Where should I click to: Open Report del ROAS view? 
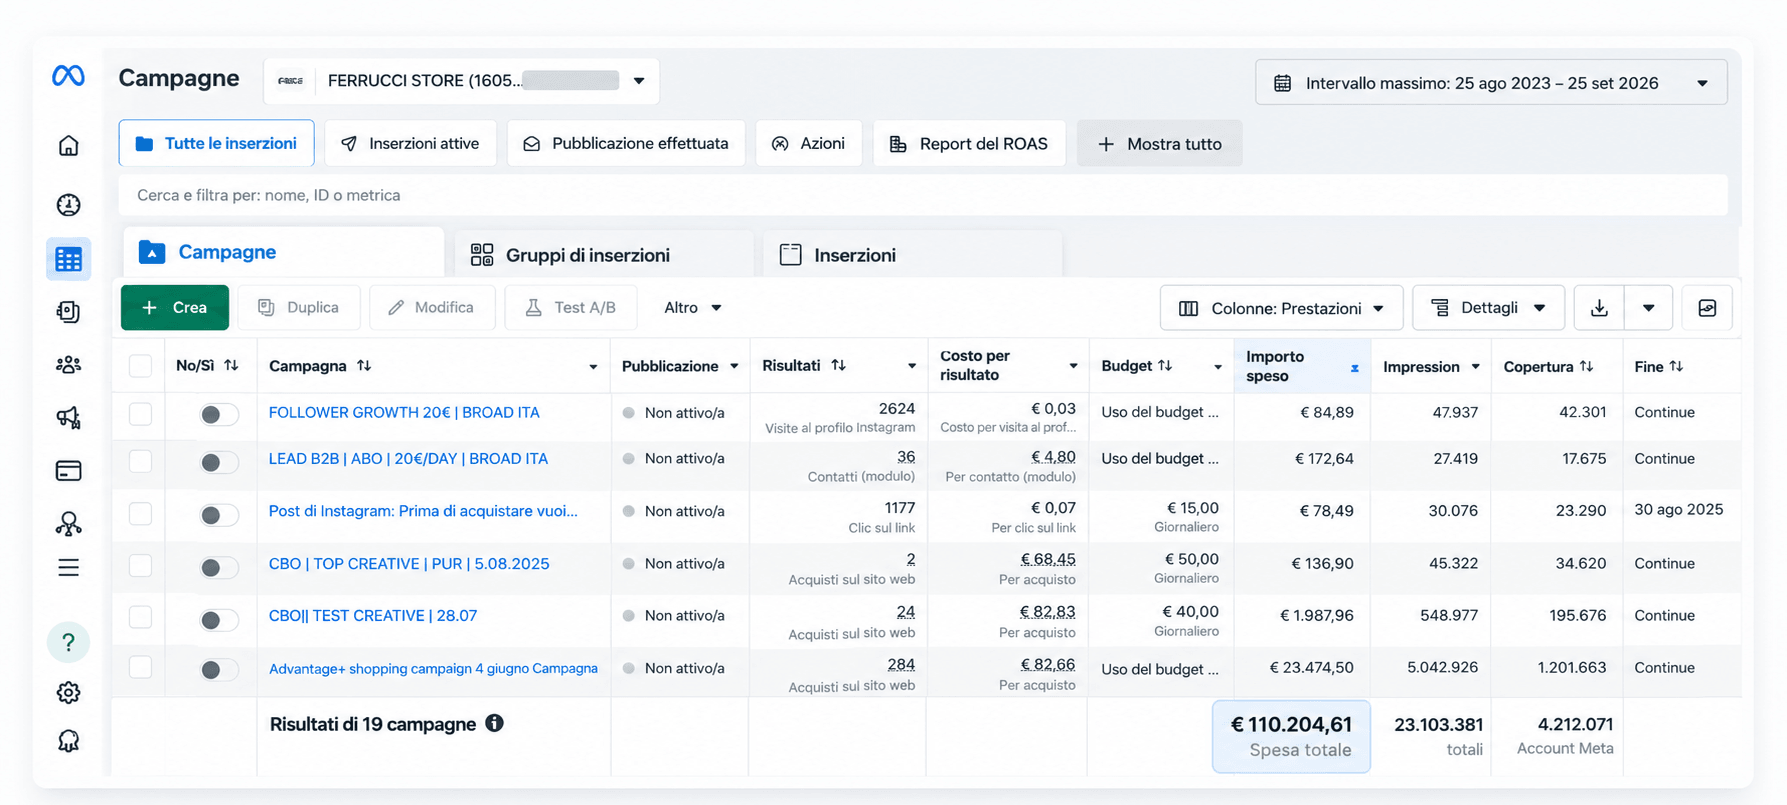[x=969, y=143]
